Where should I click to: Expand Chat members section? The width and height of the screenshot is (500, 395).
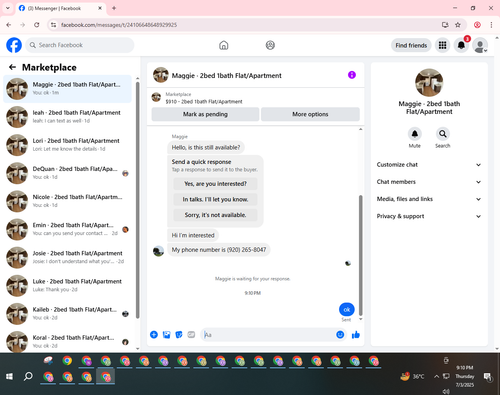tap(429, 182)
